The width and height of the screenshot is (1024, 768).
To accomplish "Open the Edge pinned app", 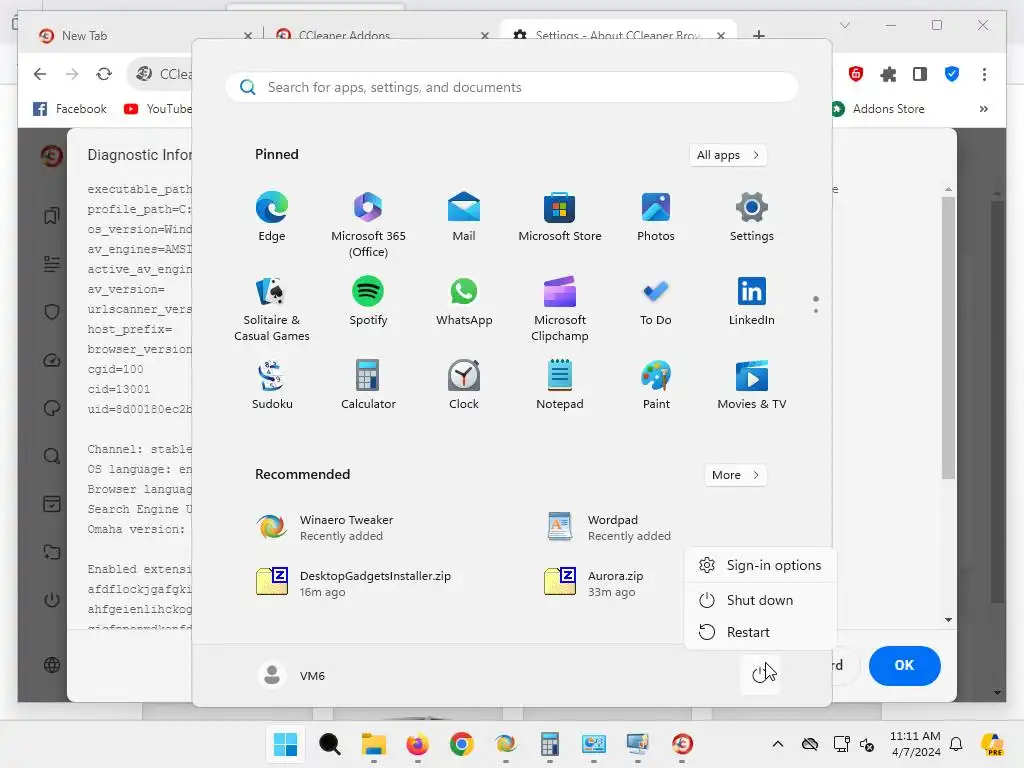I will (x=272, y=217).
